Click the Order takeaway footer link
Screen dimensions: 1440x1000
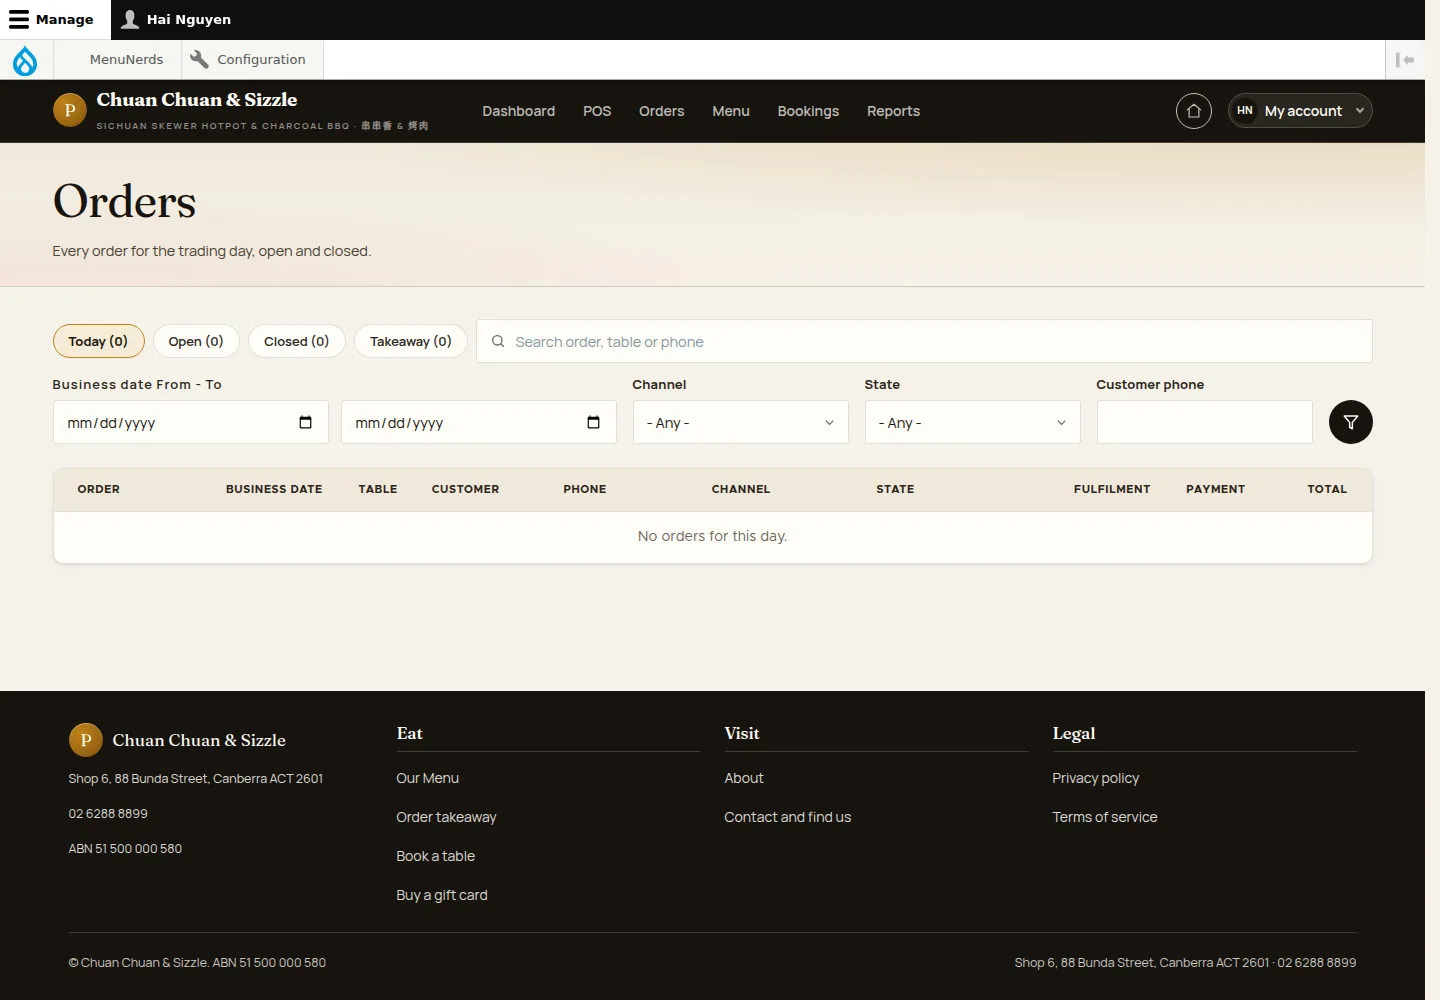coord(446,817)
